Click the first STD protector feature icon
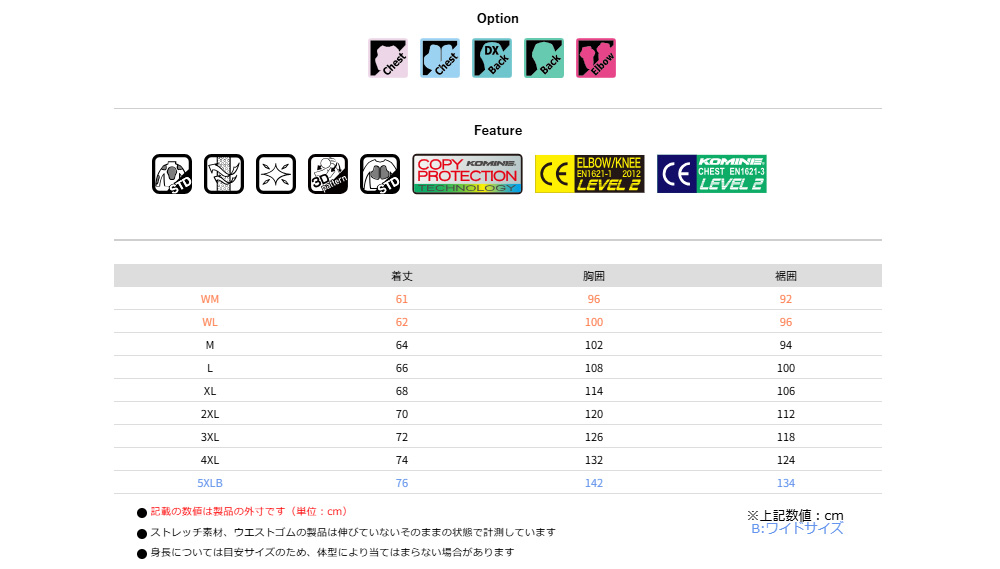 tap(172, 174)
